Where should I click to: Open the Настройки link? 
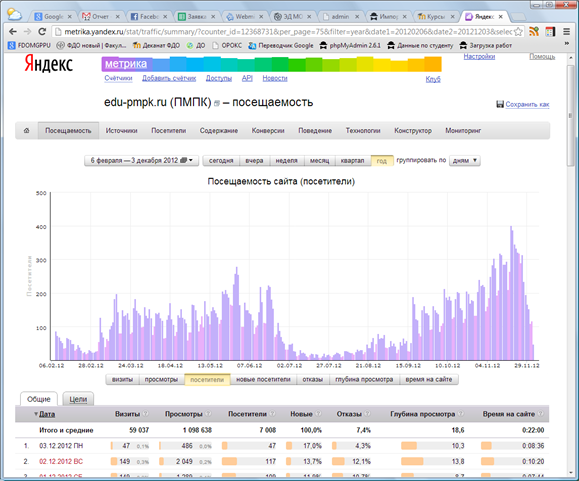479,56
